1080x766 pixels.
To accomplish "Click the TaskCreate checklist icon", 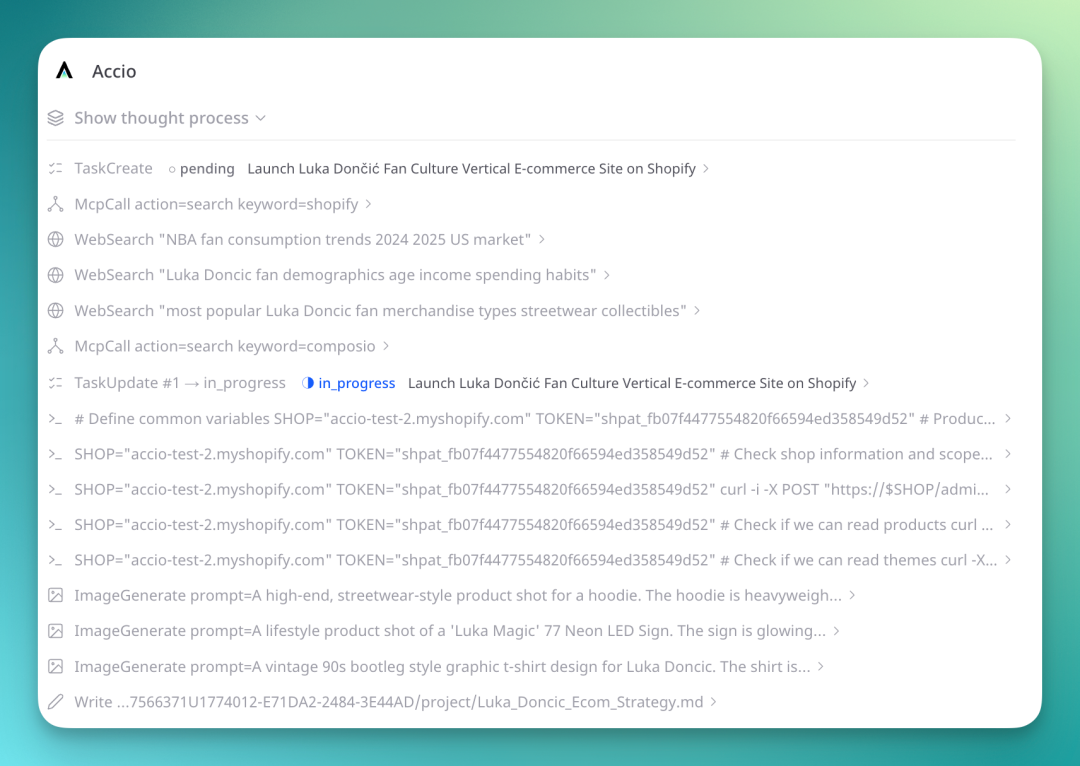I will click(56, 168).
